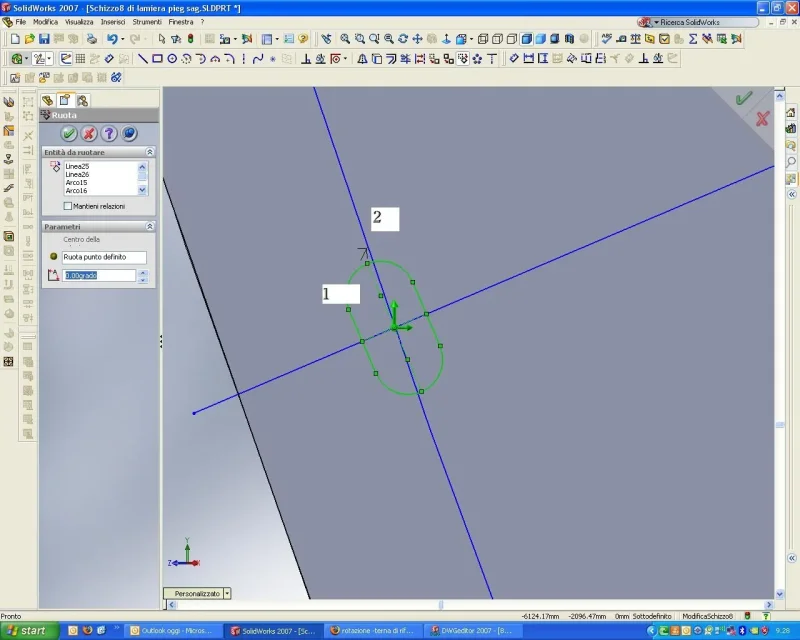This screenshot has width=800, height=640.
Task: Toggle the Sketch mode button
Action: (x=66, y=59)
